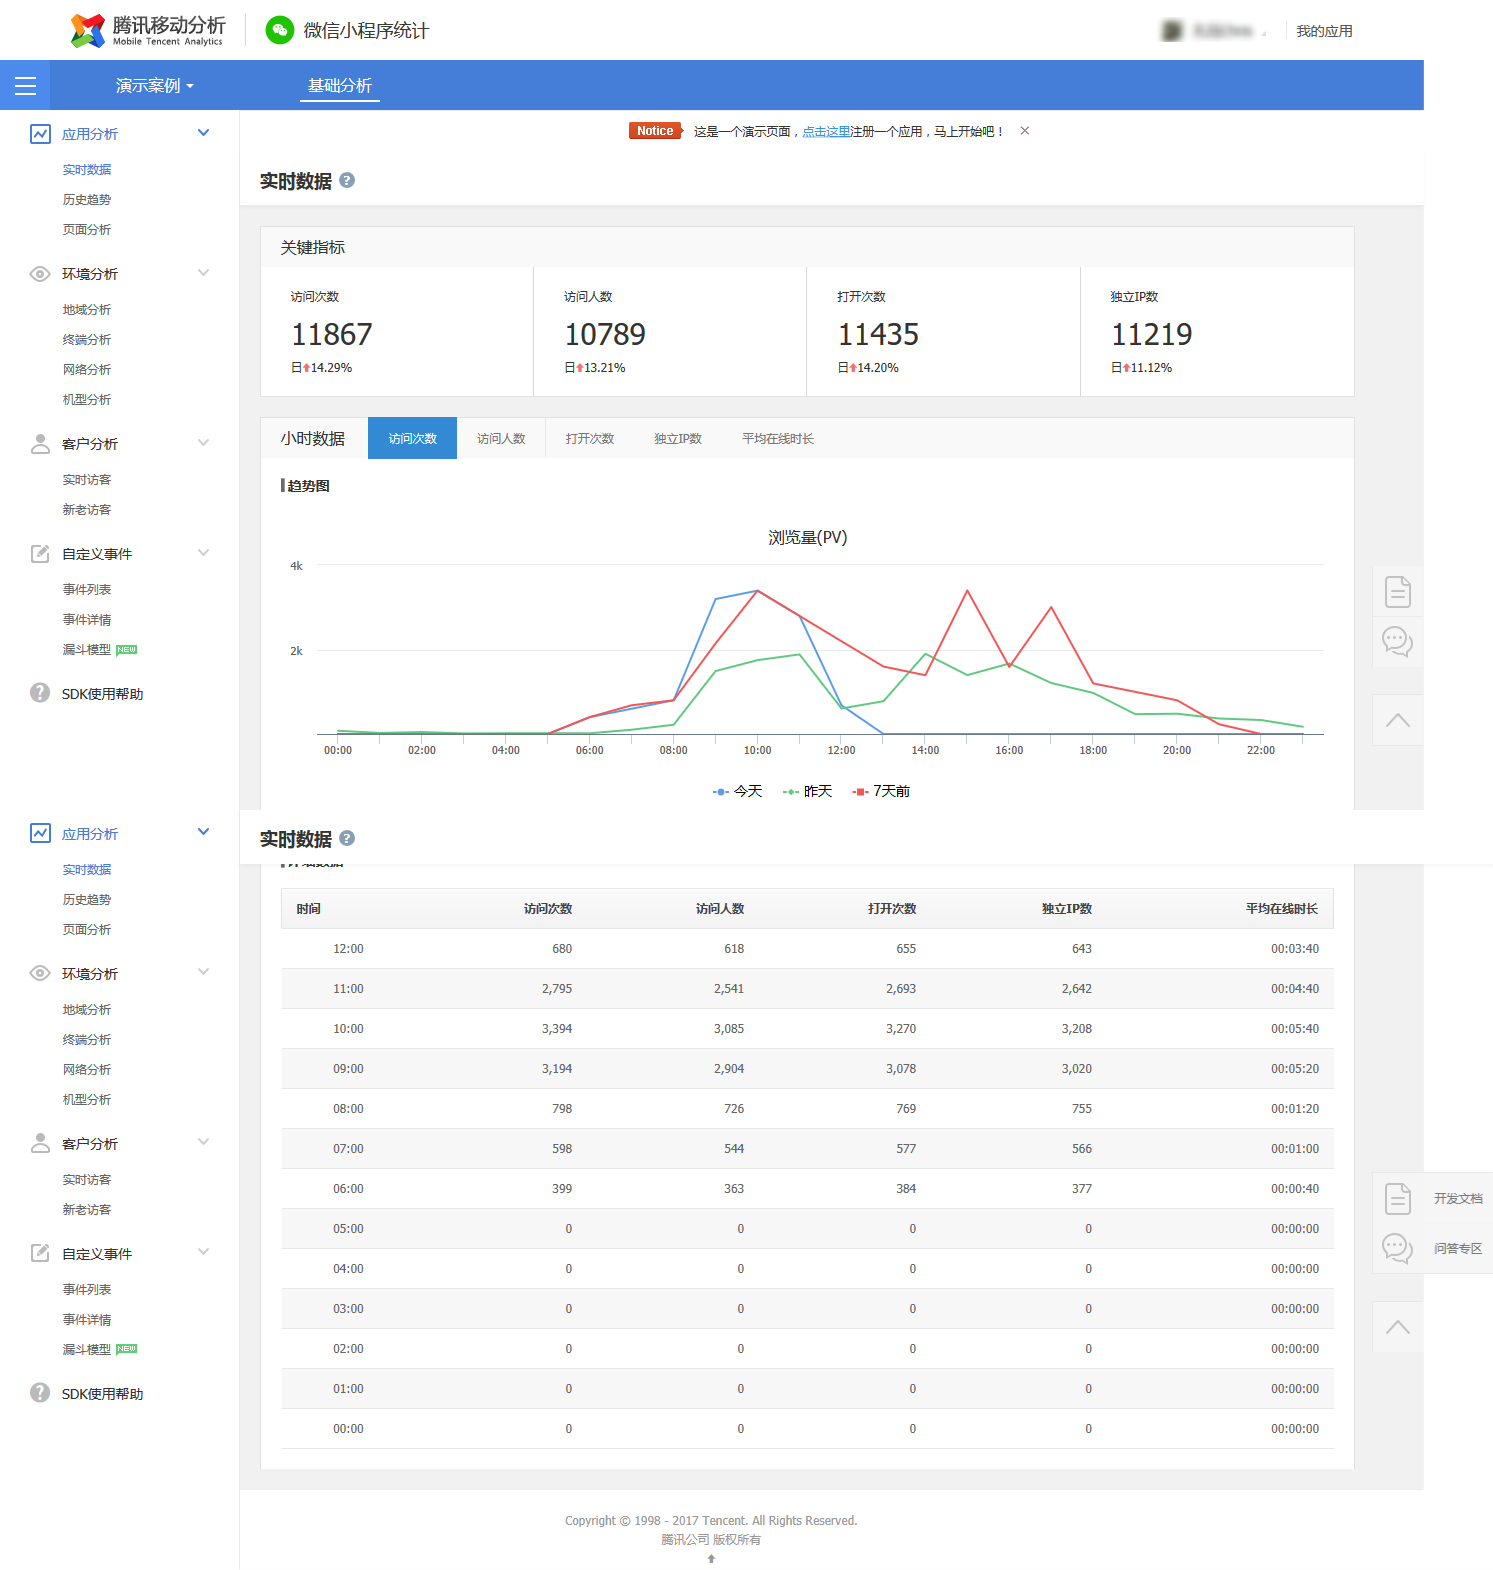Click the unlabeled chat bubble icon beside the trend chart
The width and height of the screenshot is (1493, 1570).
pyautogui.click(x=1398, y=641)
